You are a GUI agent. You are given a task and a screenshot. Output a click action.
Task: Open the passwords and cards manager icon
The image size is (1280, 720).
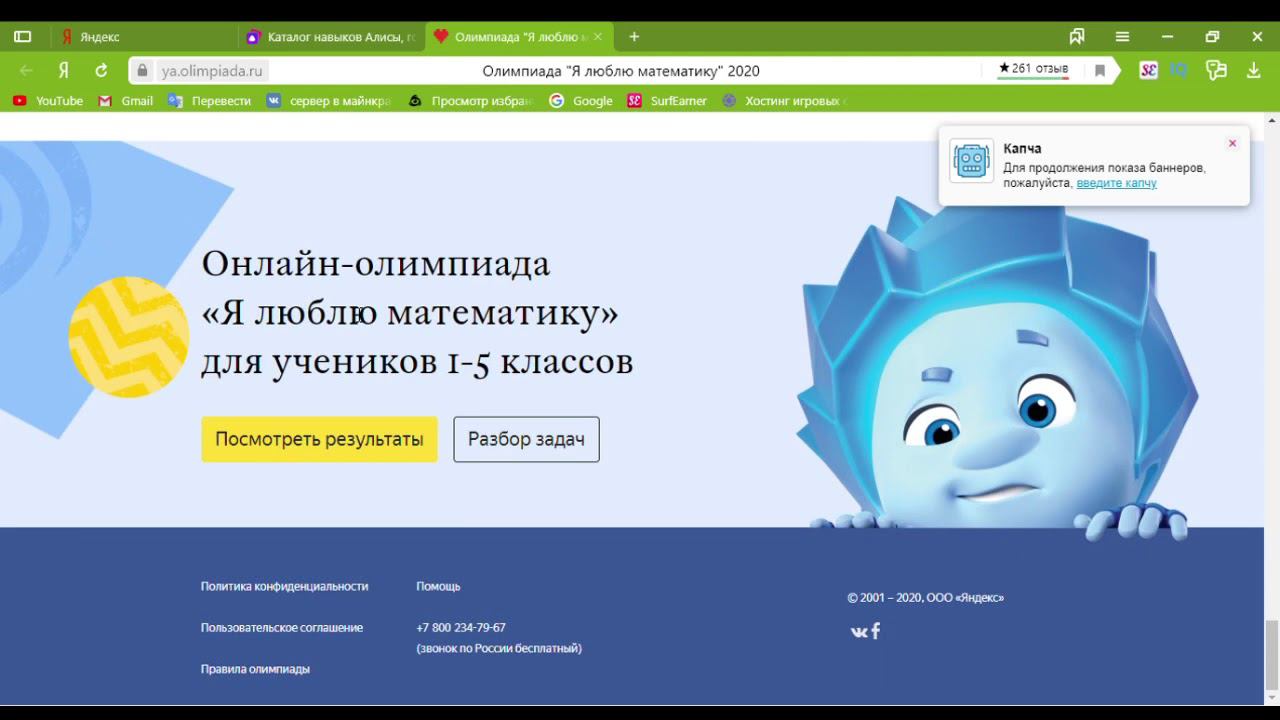click(1216, 71)
